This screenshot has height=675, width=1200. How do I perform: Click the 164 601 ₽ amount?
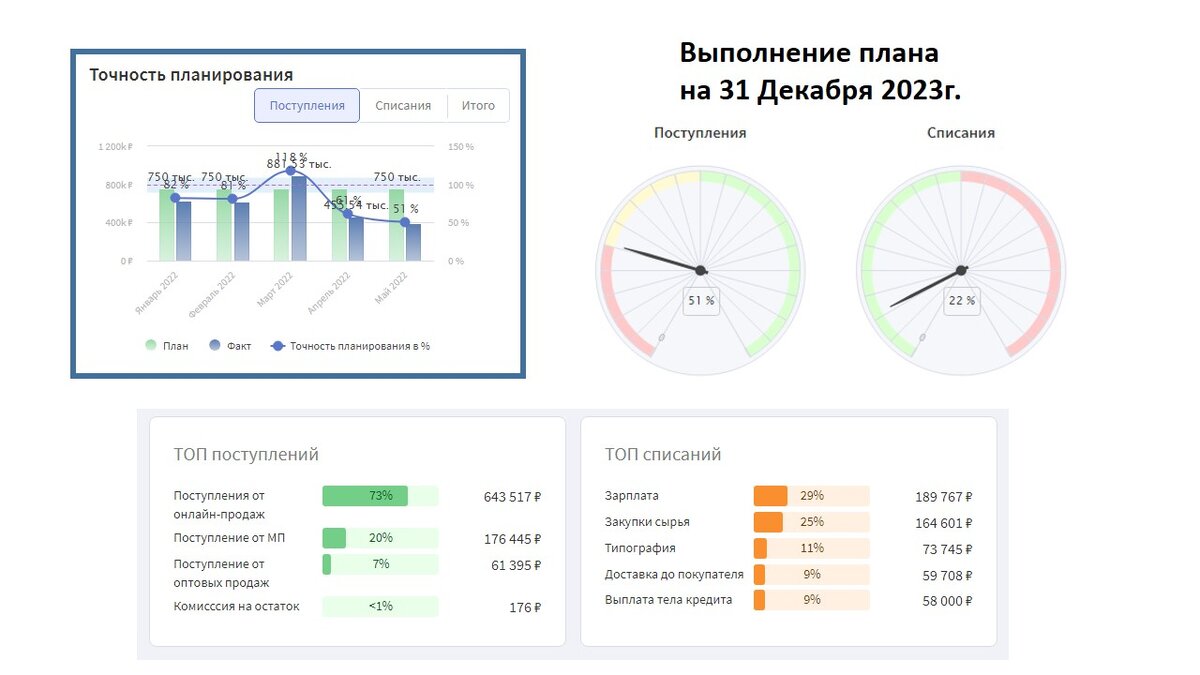[944, 523]
